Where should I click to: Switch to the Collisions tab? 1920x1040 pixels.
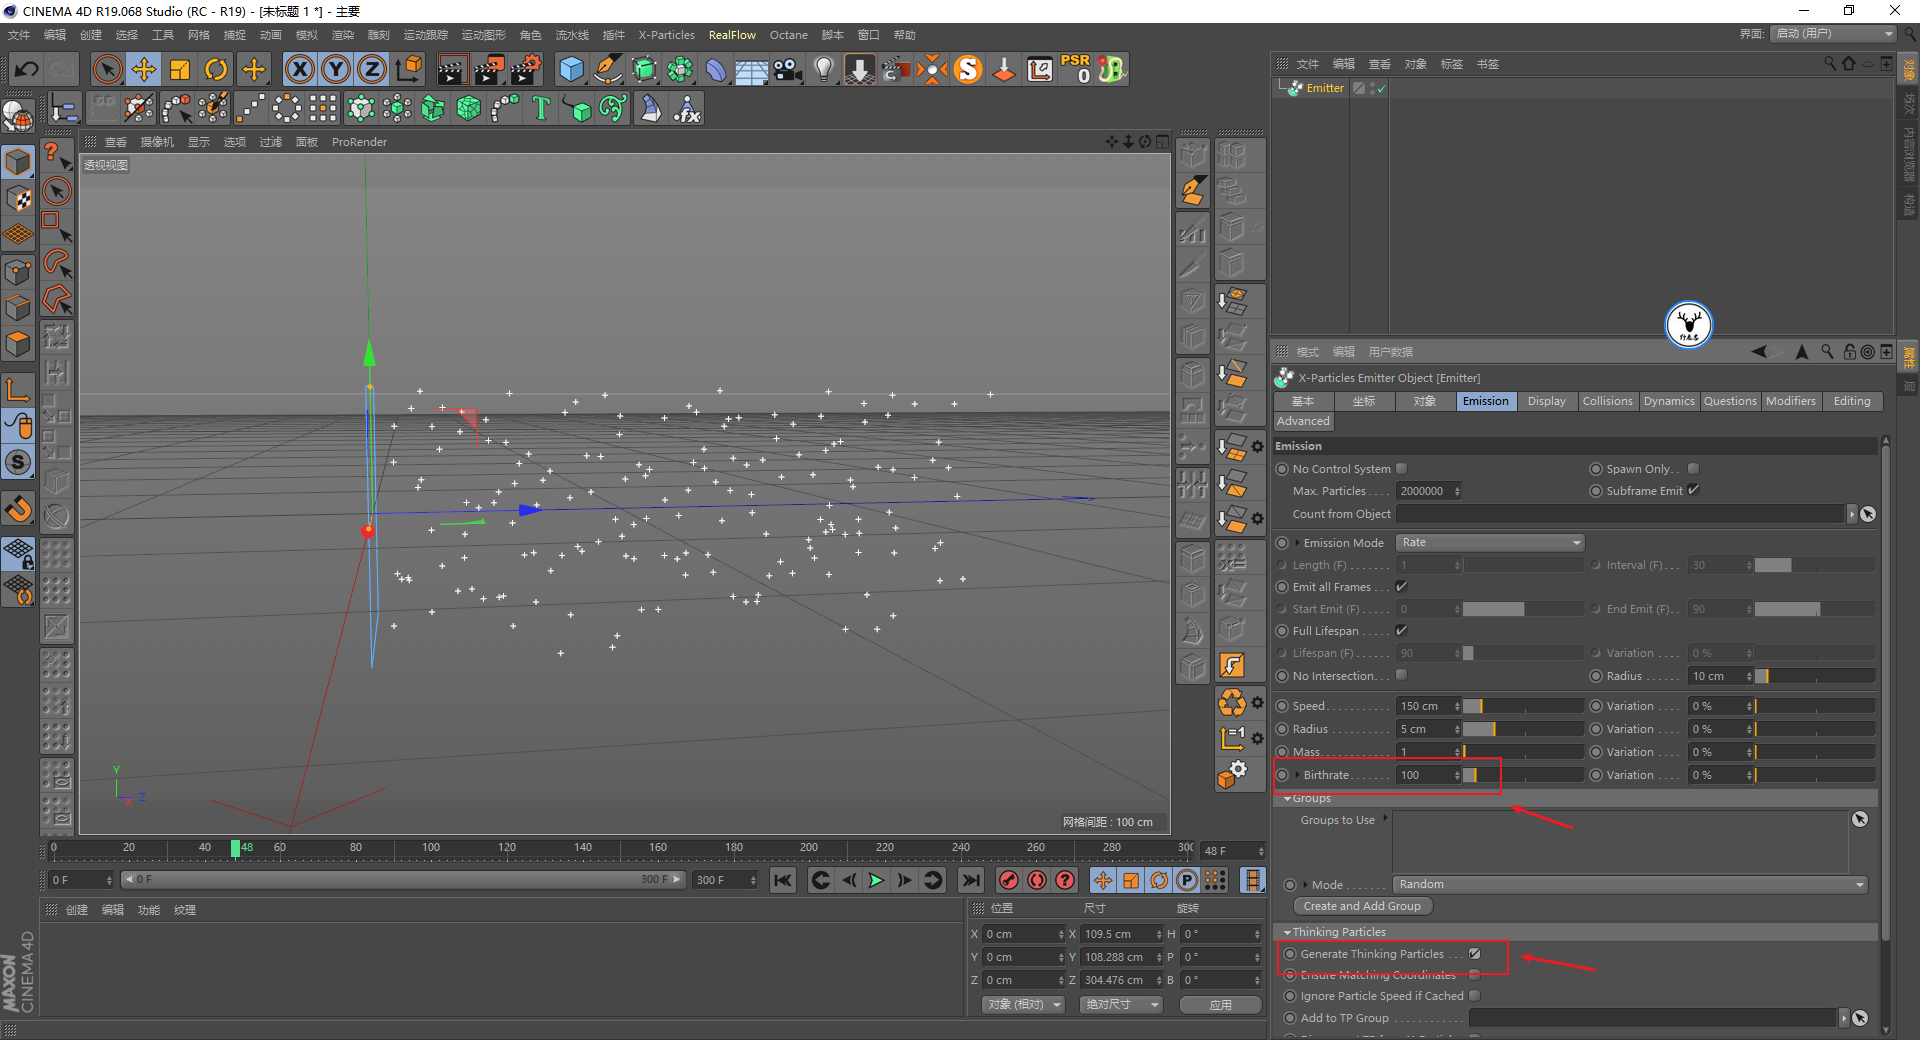1607,401
